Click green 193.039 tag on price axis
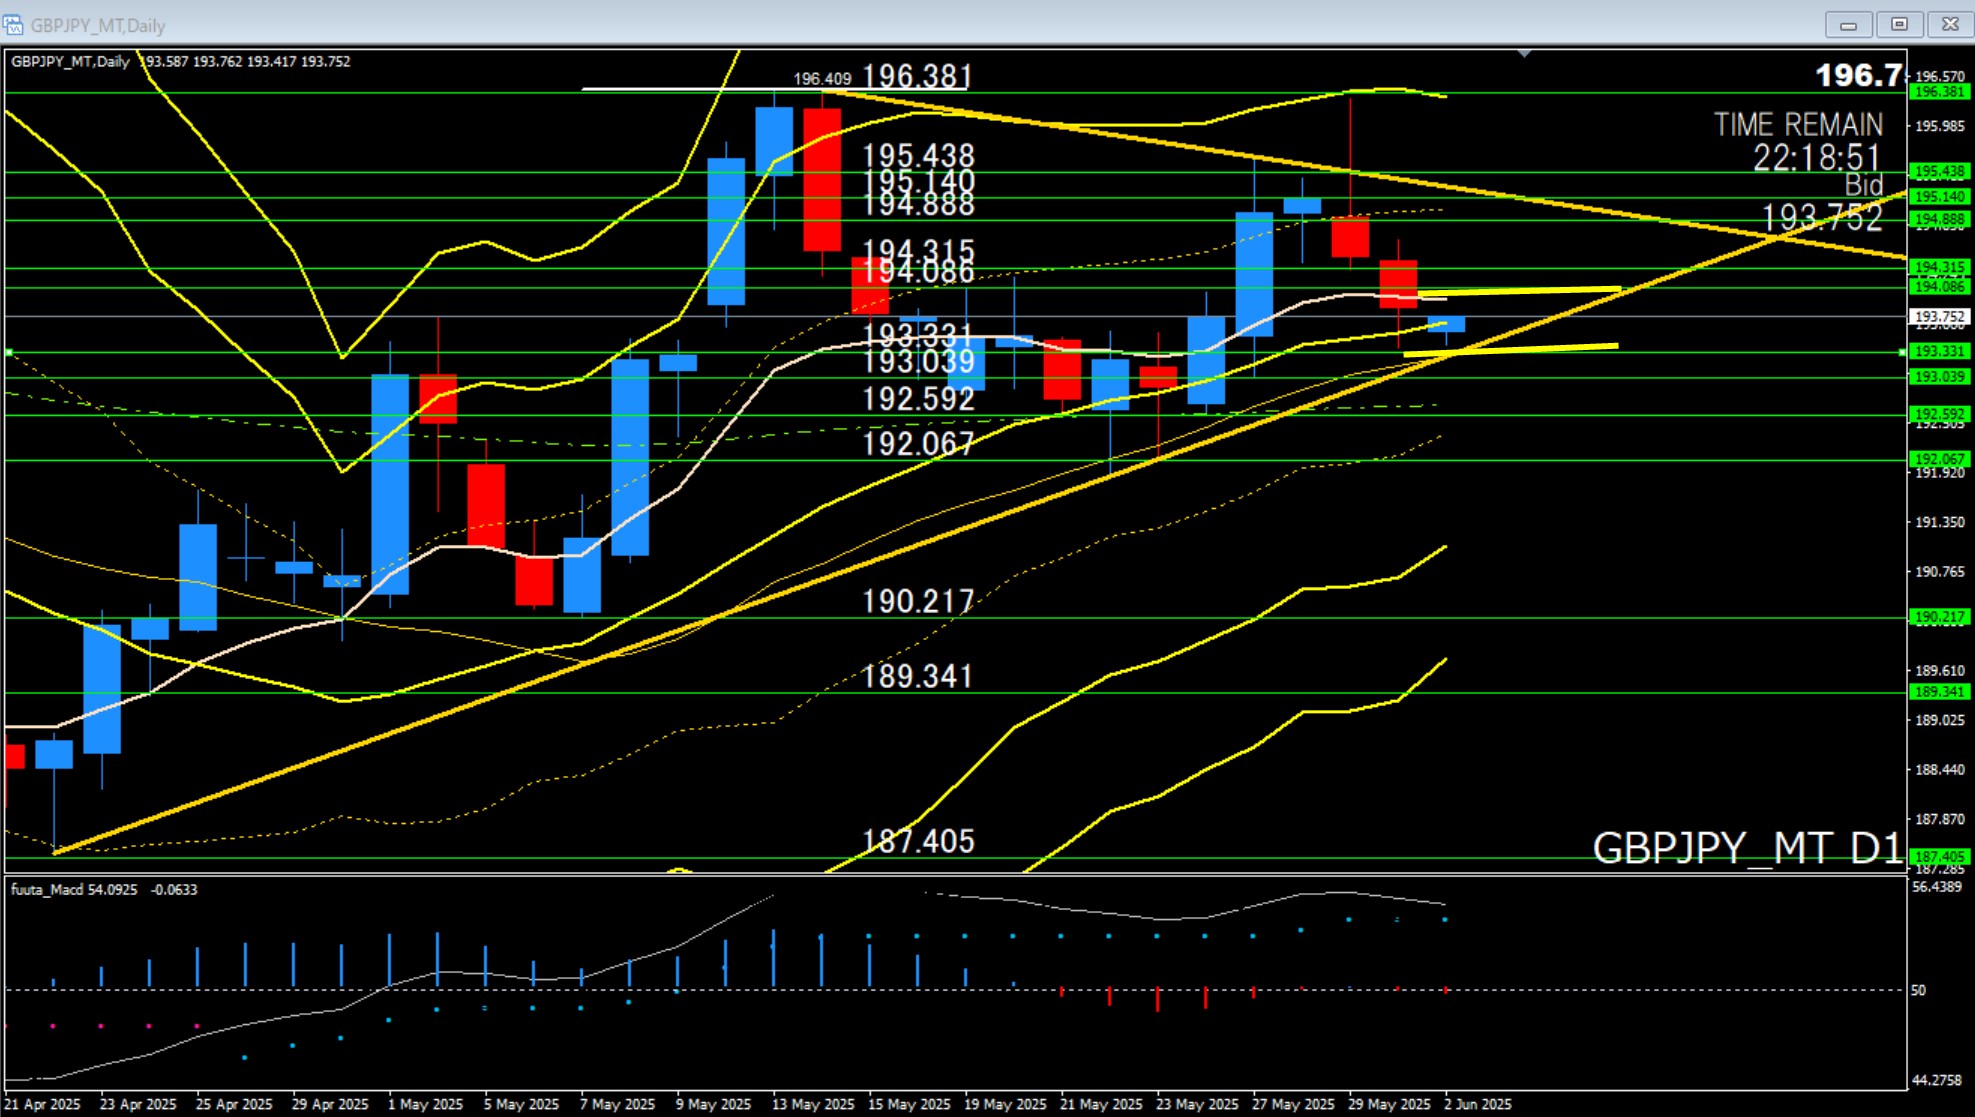Image resolution: width=1975 pixels, height=1117 pixels. (x=1939, y=376)
